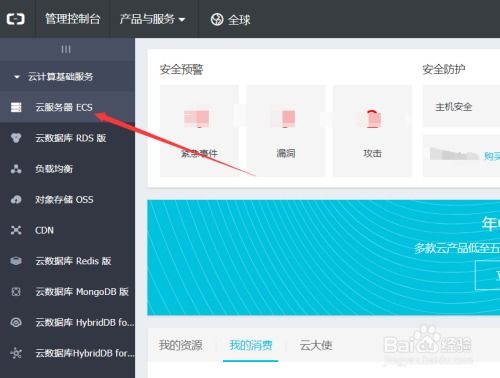Click the OSS object storage cloud icon
Viewport: 500px width, 378px height.
(x=16, y=199)
